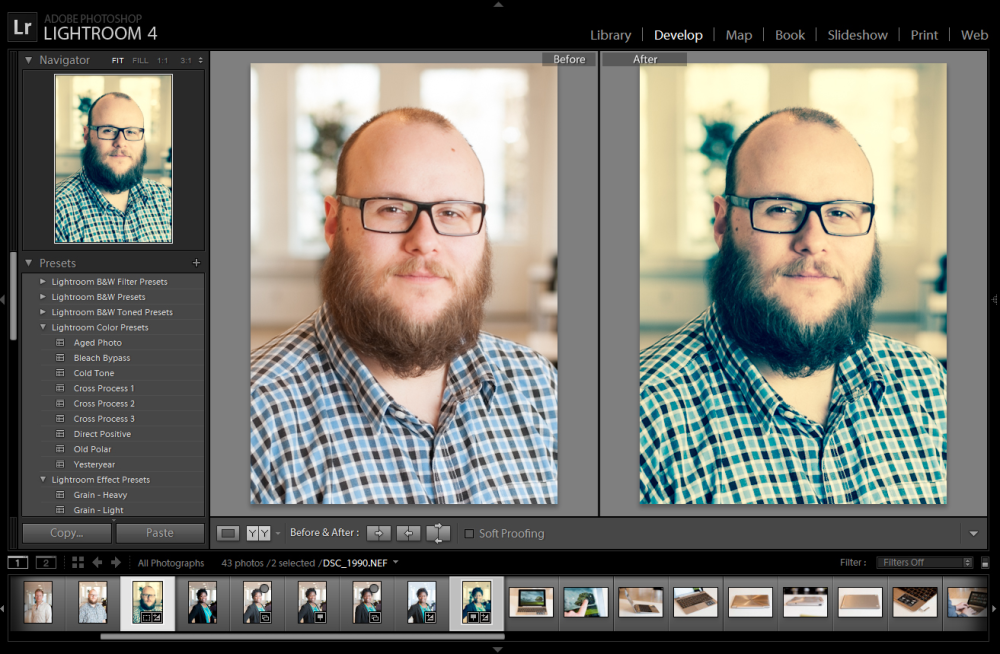Swap Before and After settings icon
The image size is (1000, 654).
tap(438, 533)
